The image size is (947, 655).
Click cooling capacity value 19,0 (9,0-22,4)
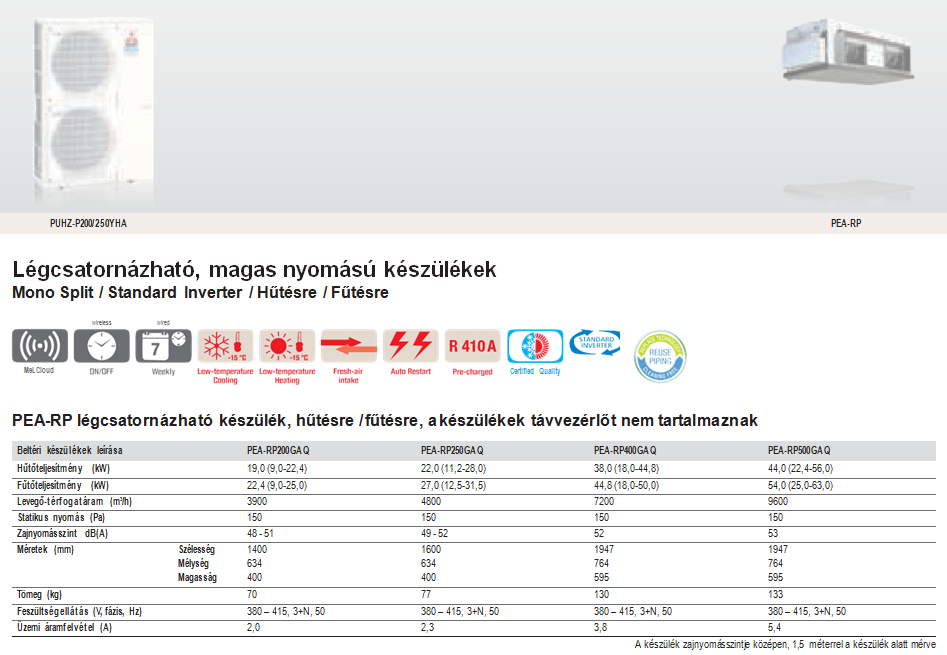click(277, 468)
